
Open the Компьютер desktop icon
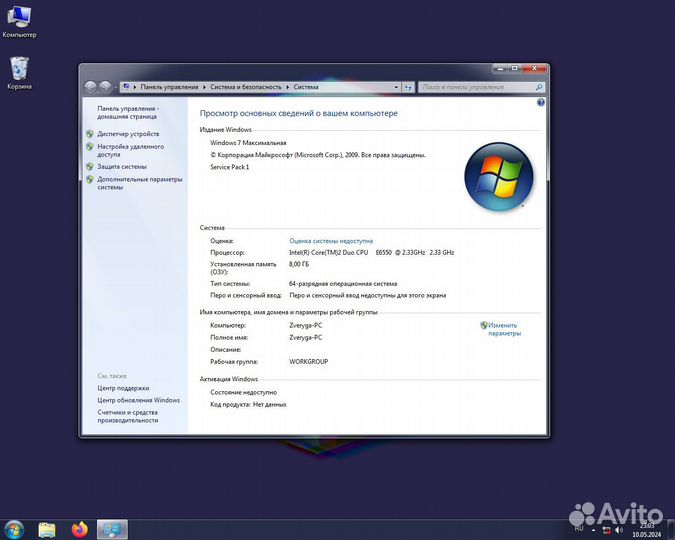tap(19, 22)
